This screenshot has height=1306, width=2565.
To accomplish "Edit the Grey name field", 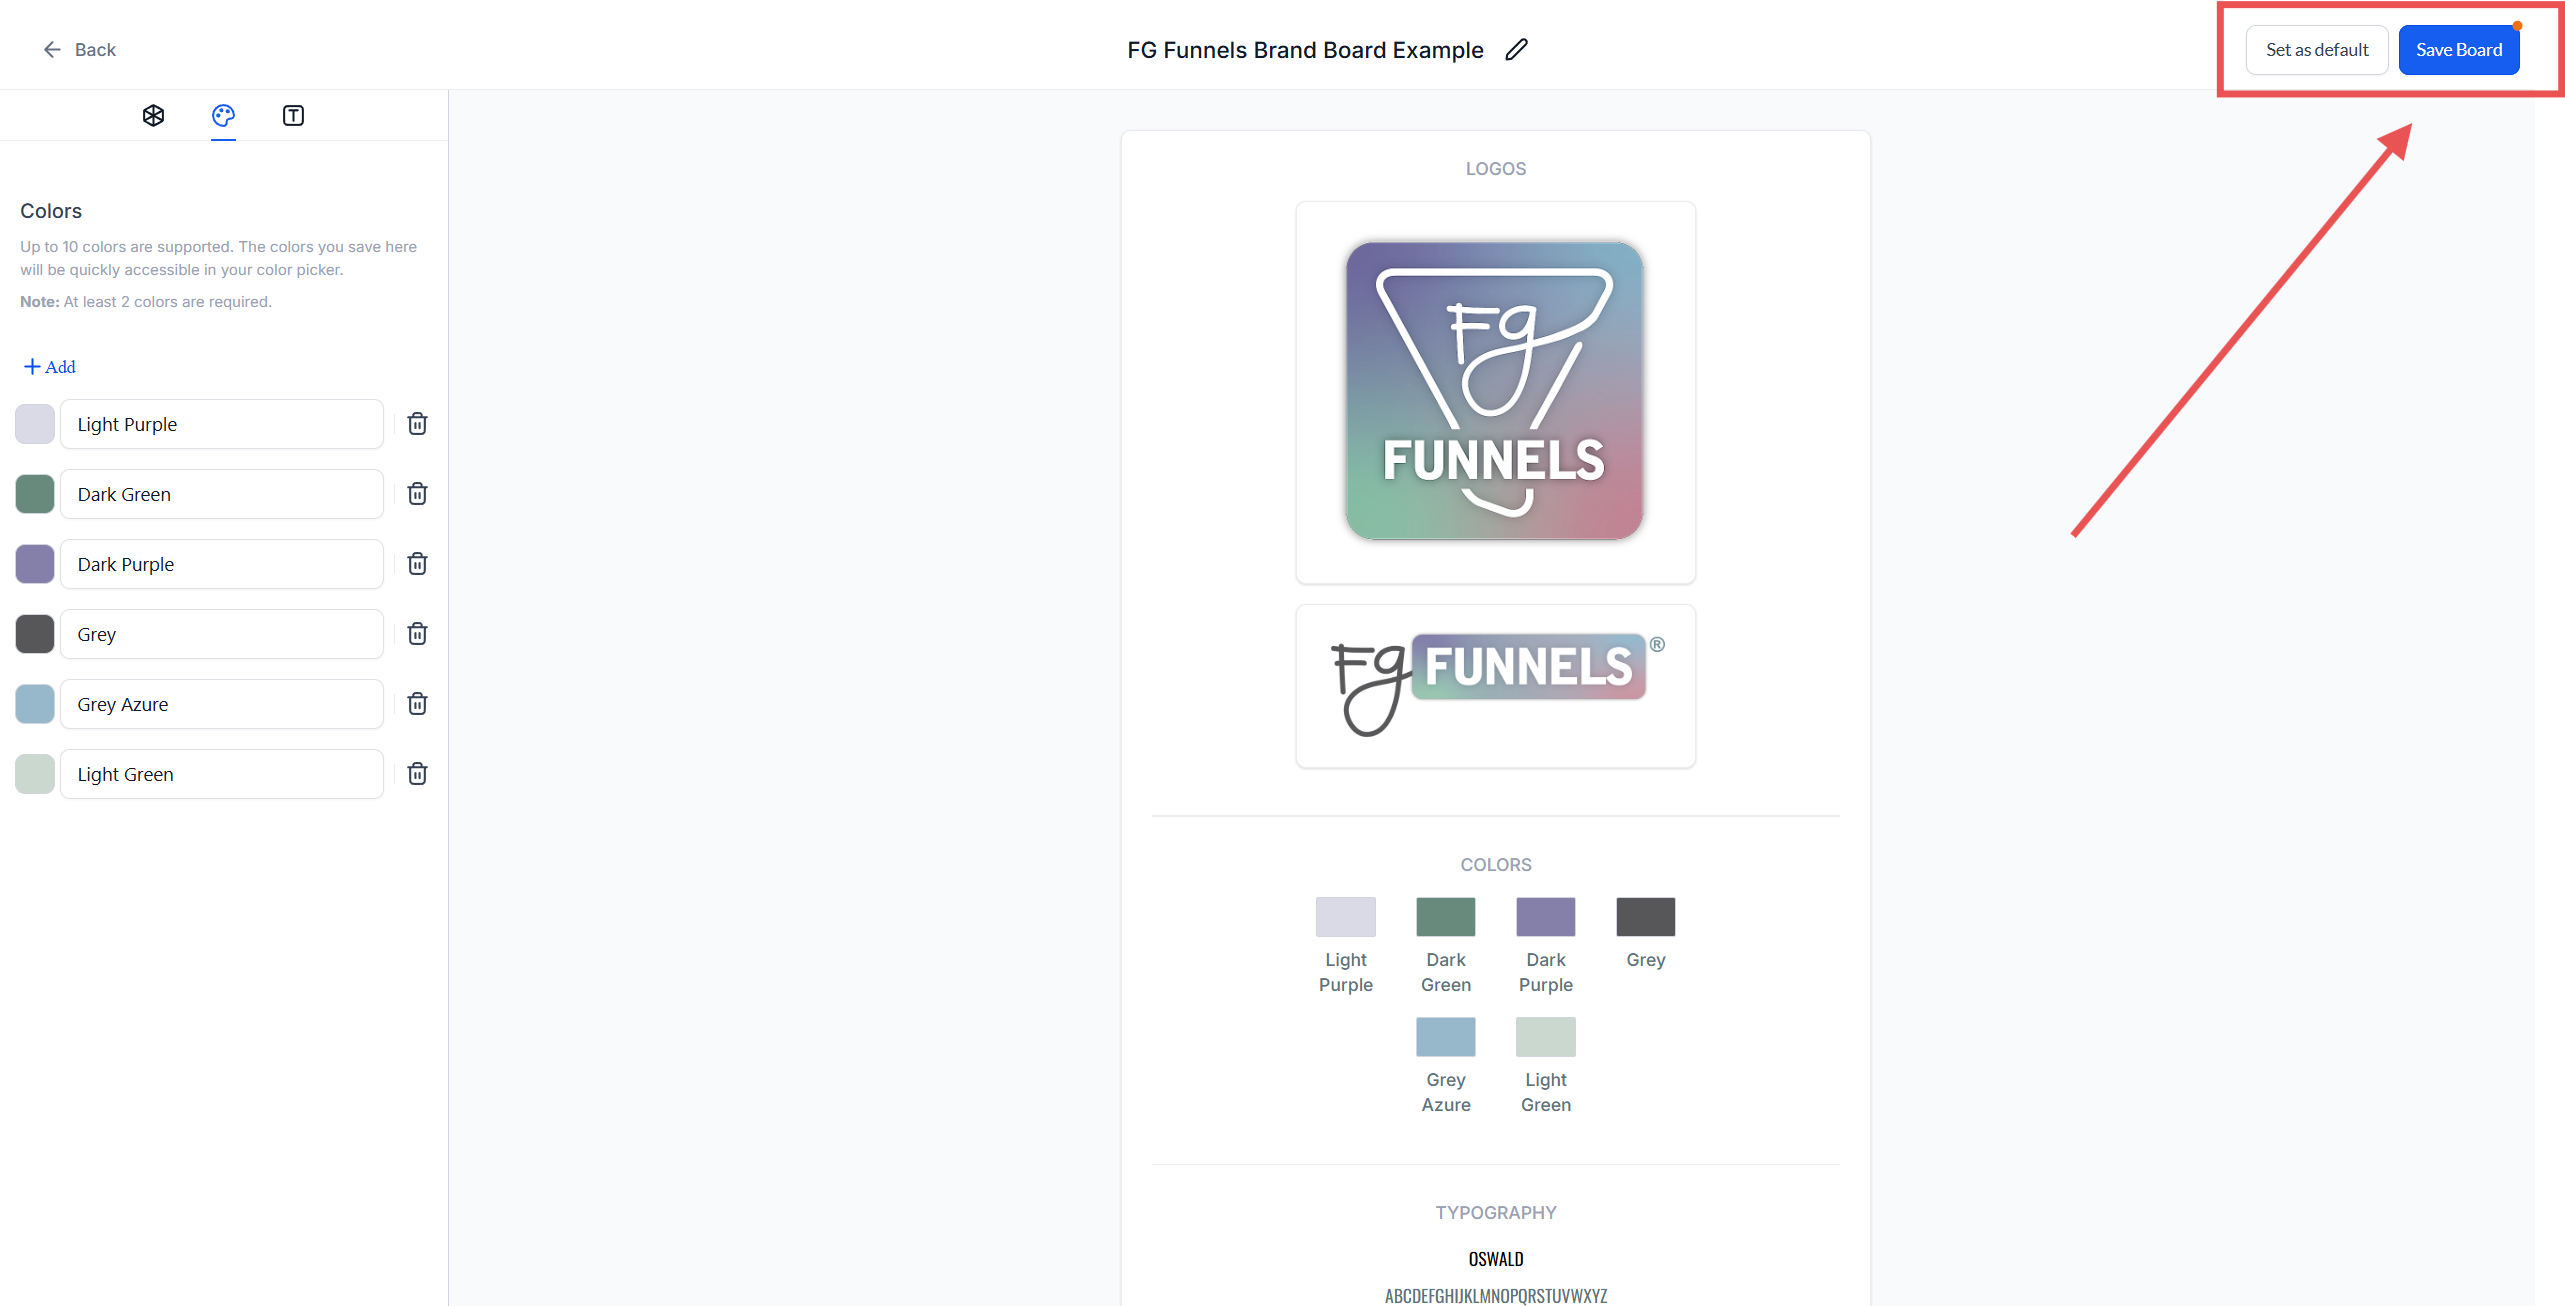I will click(x=222, y=634).
